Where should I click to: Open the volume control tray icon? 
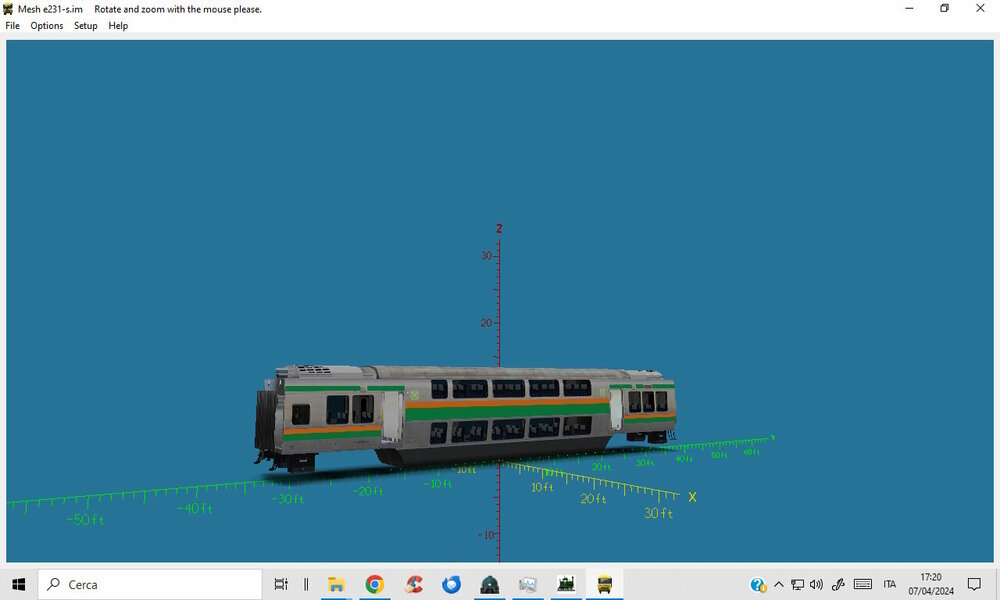click(x=816, y=584)
